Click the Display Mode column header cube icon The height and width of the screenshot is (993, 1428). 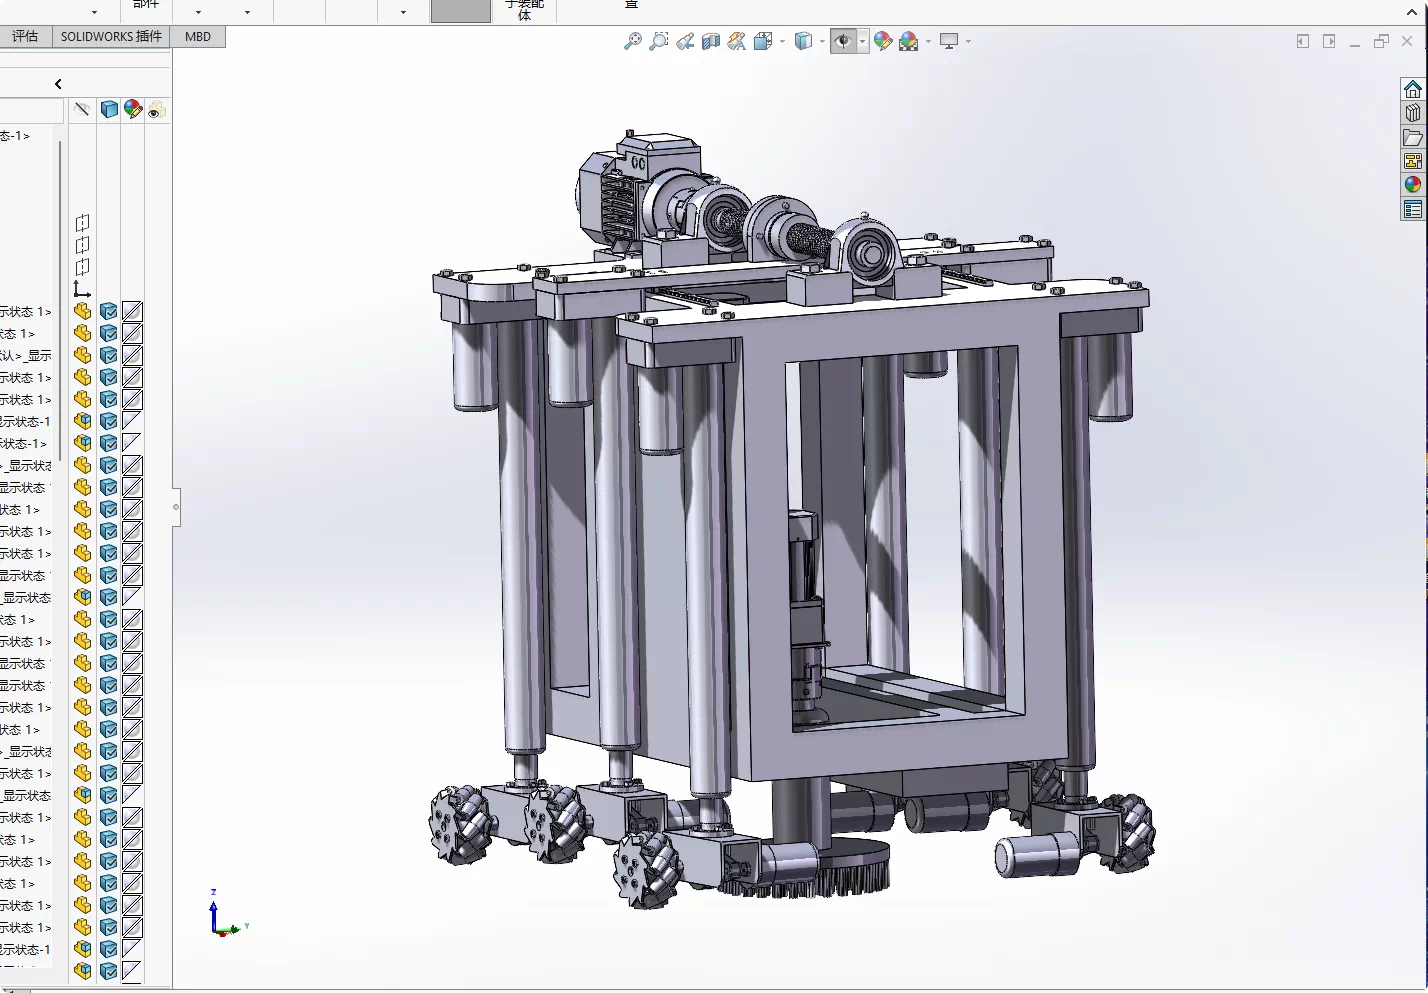[109, 109]
